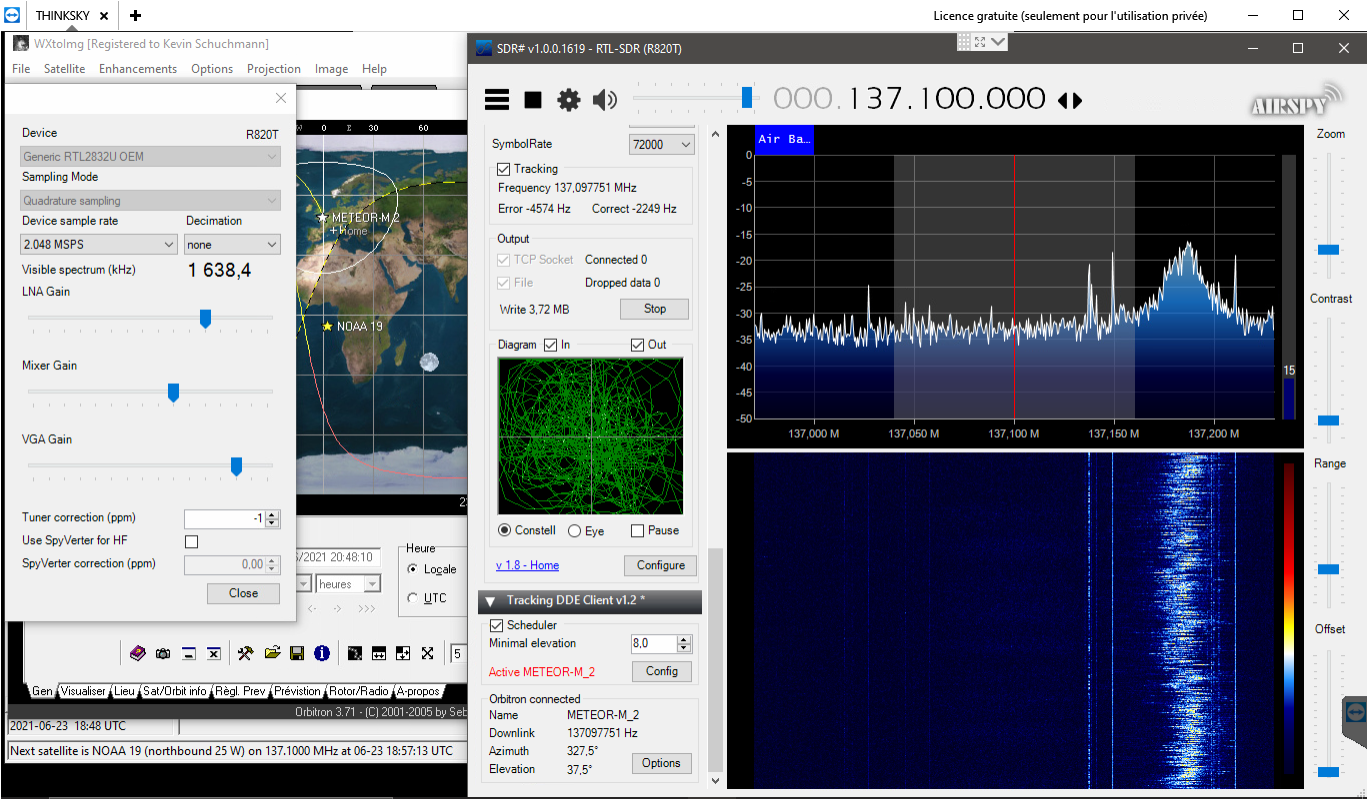Adjust the SDR# volume slider

pyautogui.click(x=746, y=97)
